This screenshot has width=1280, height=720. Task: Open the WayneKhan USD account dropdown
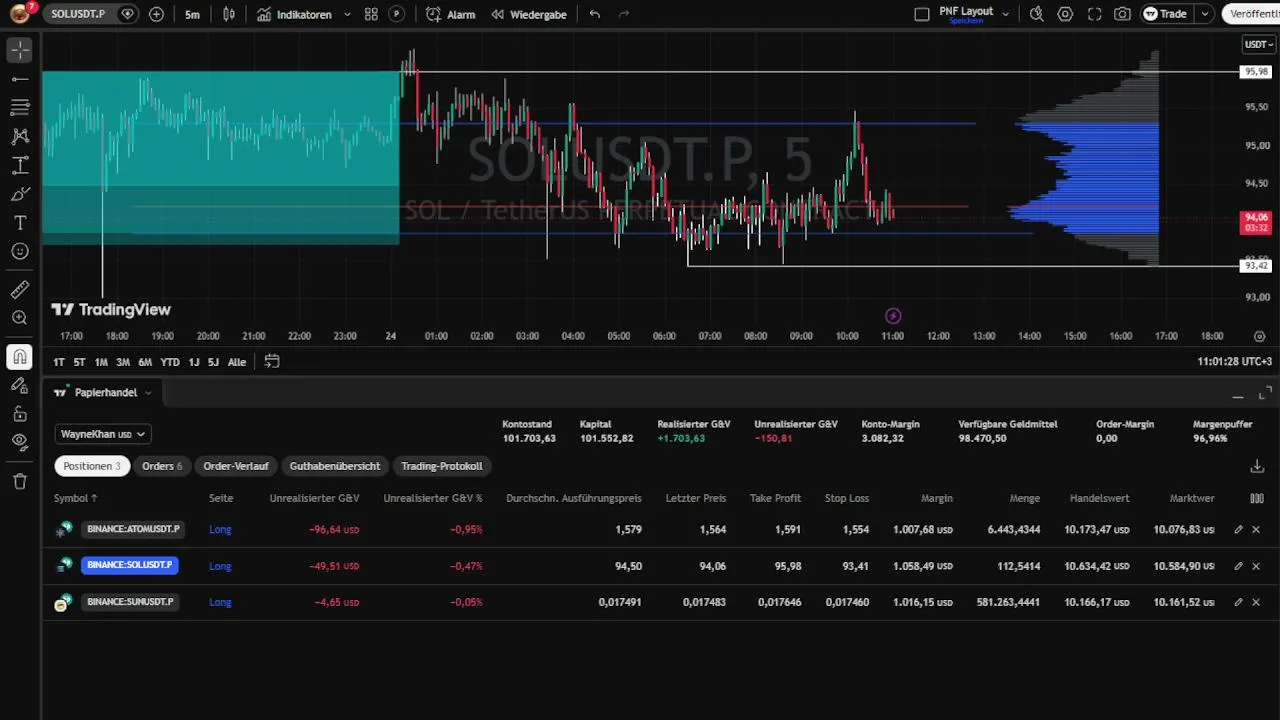coord(103,434)
